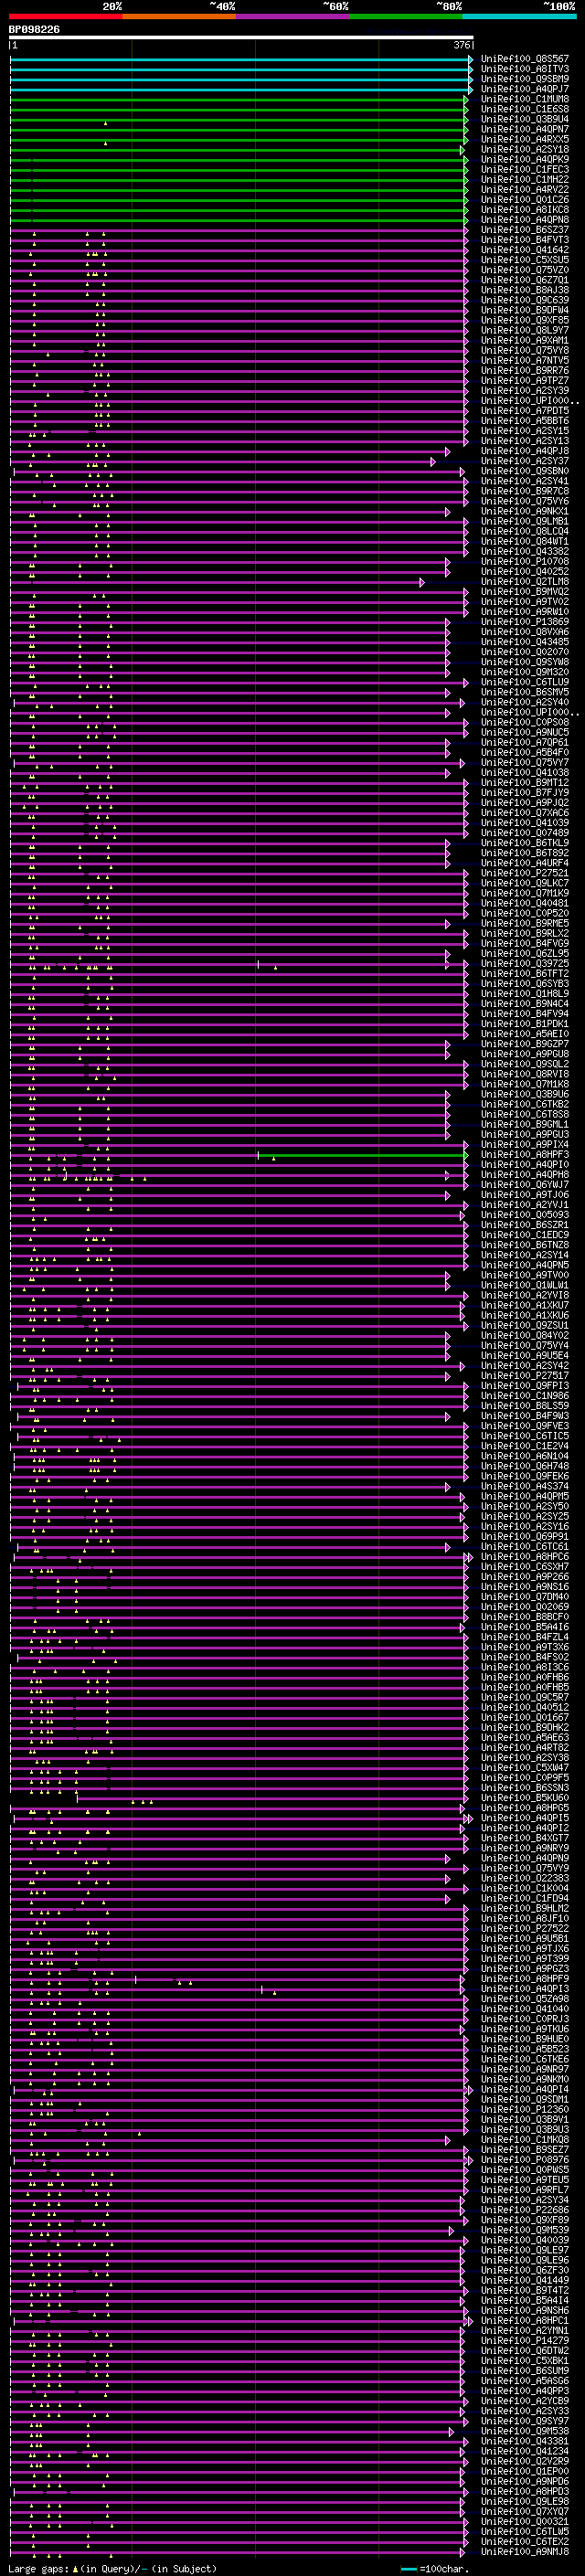The width and height of the screenshot is (585, 2576).
Task: Click label UniRef100_A8HPF3
Action: [x=525, y=1154]
